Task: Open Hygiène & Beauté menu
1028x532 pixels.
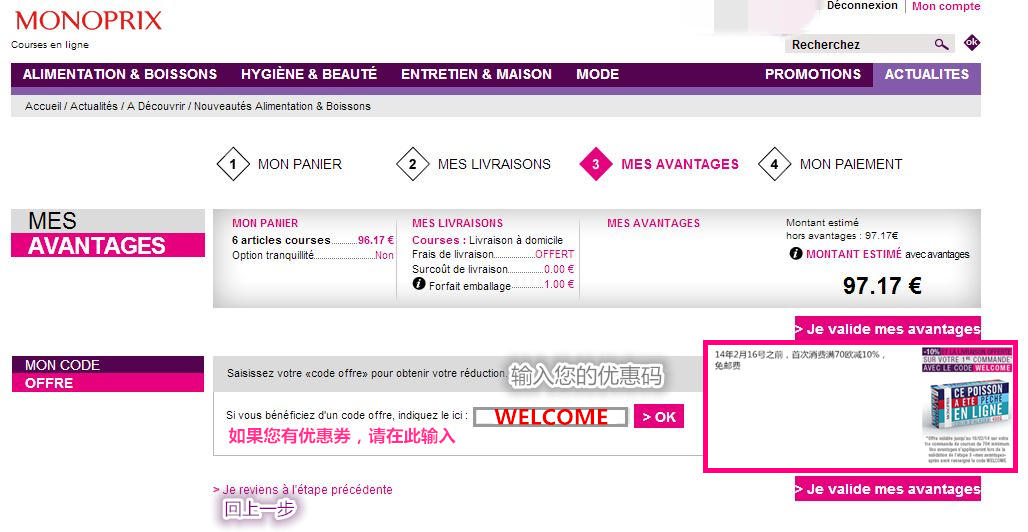Action: click(x=309, y=74)
